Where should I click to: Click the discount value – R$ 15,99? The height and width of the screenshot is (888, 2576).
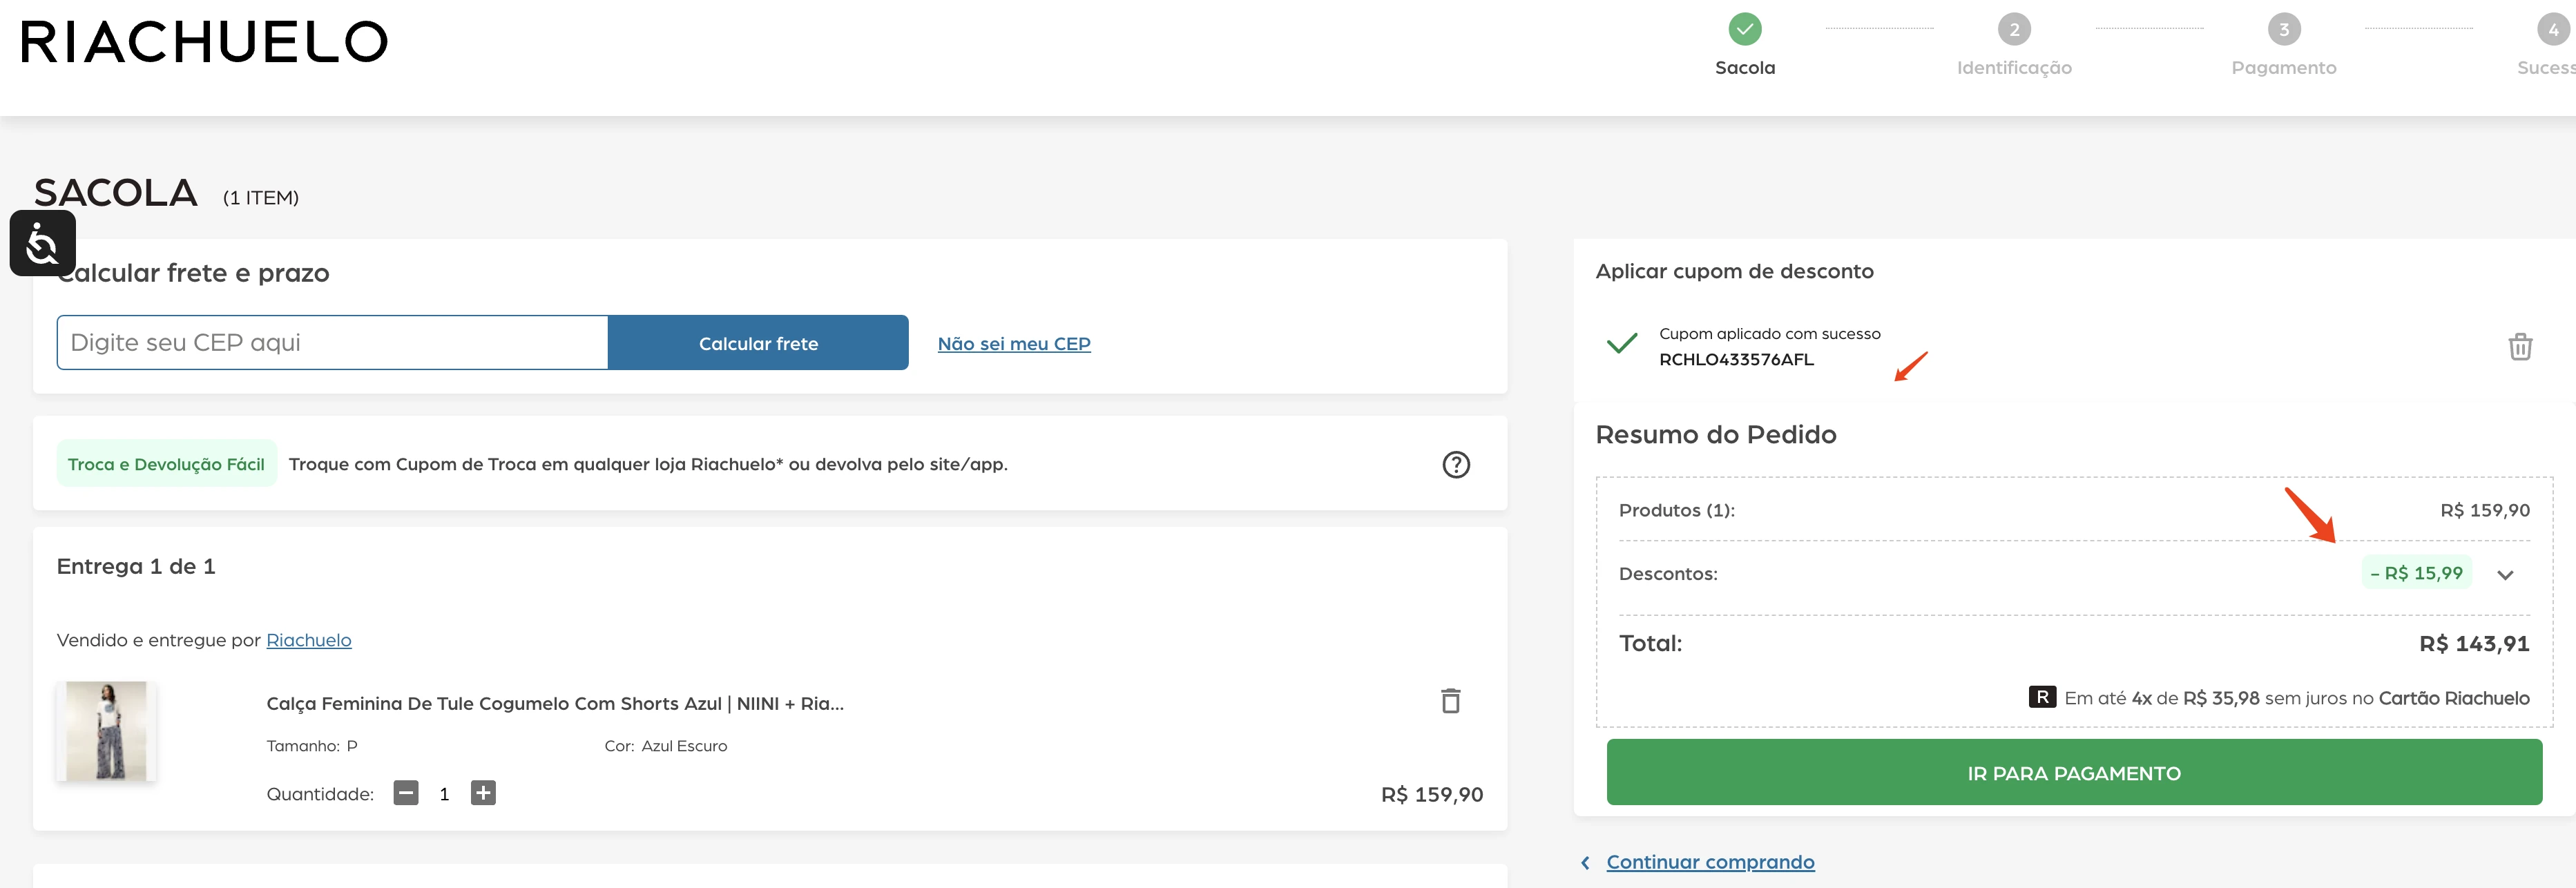click(x=2416, y=573)
